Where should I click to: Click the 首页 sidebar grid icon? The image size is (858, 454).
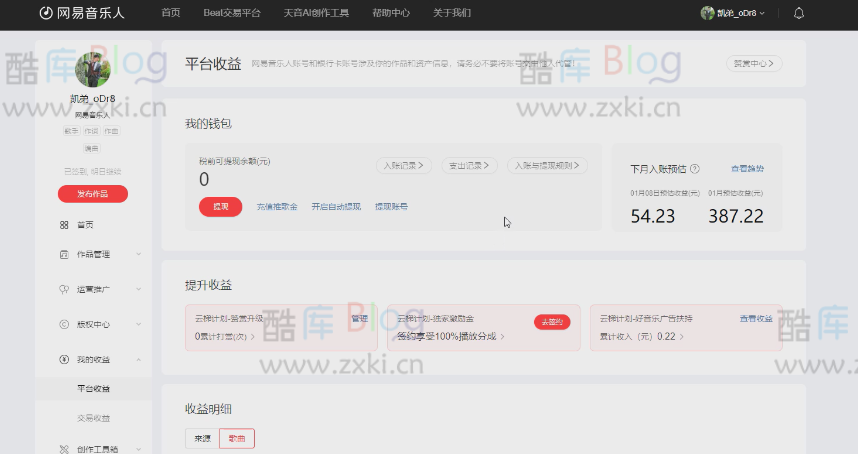pos(64,225)
